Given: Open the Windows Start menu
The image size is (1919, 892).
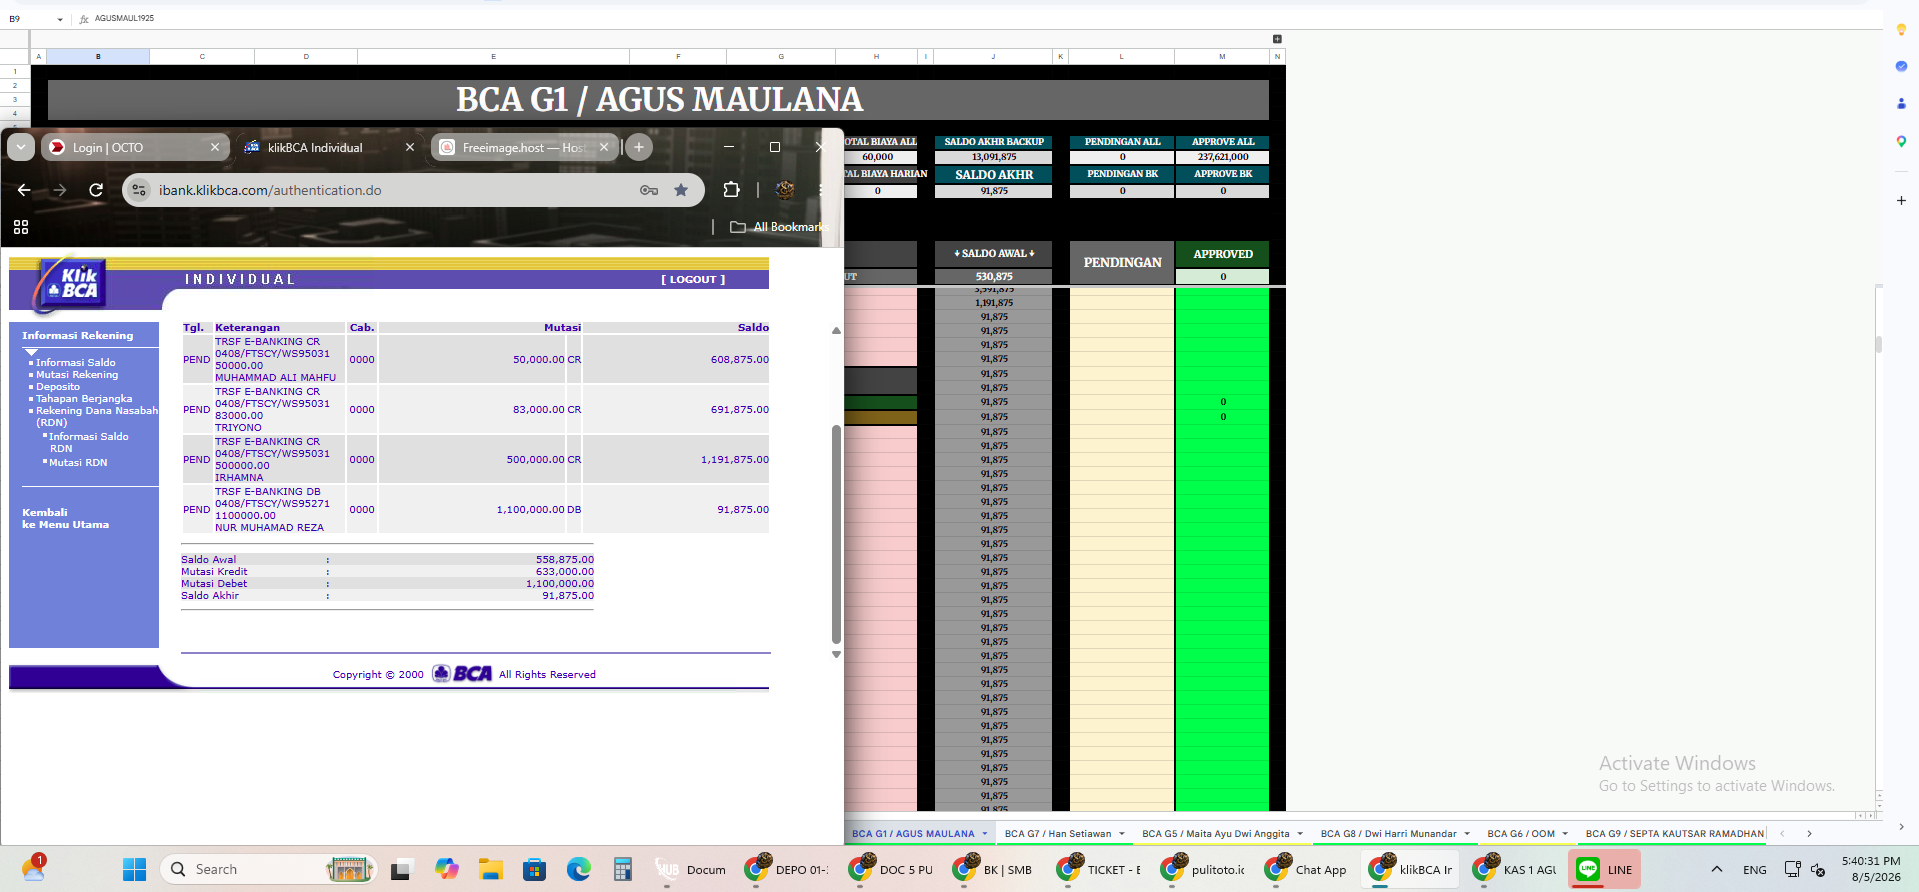Looking at the screenshot, I should tap(134, 869).
